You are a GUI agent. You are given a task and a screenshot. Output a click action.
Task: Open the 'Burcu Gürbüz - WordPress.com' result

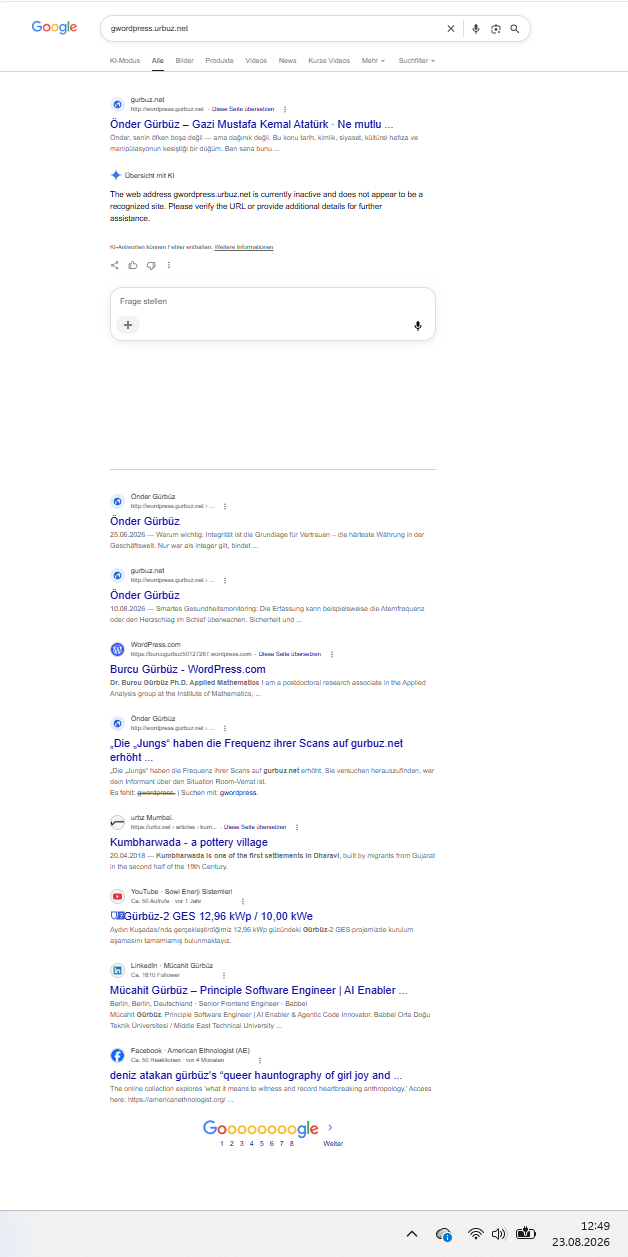pos(188,669)
